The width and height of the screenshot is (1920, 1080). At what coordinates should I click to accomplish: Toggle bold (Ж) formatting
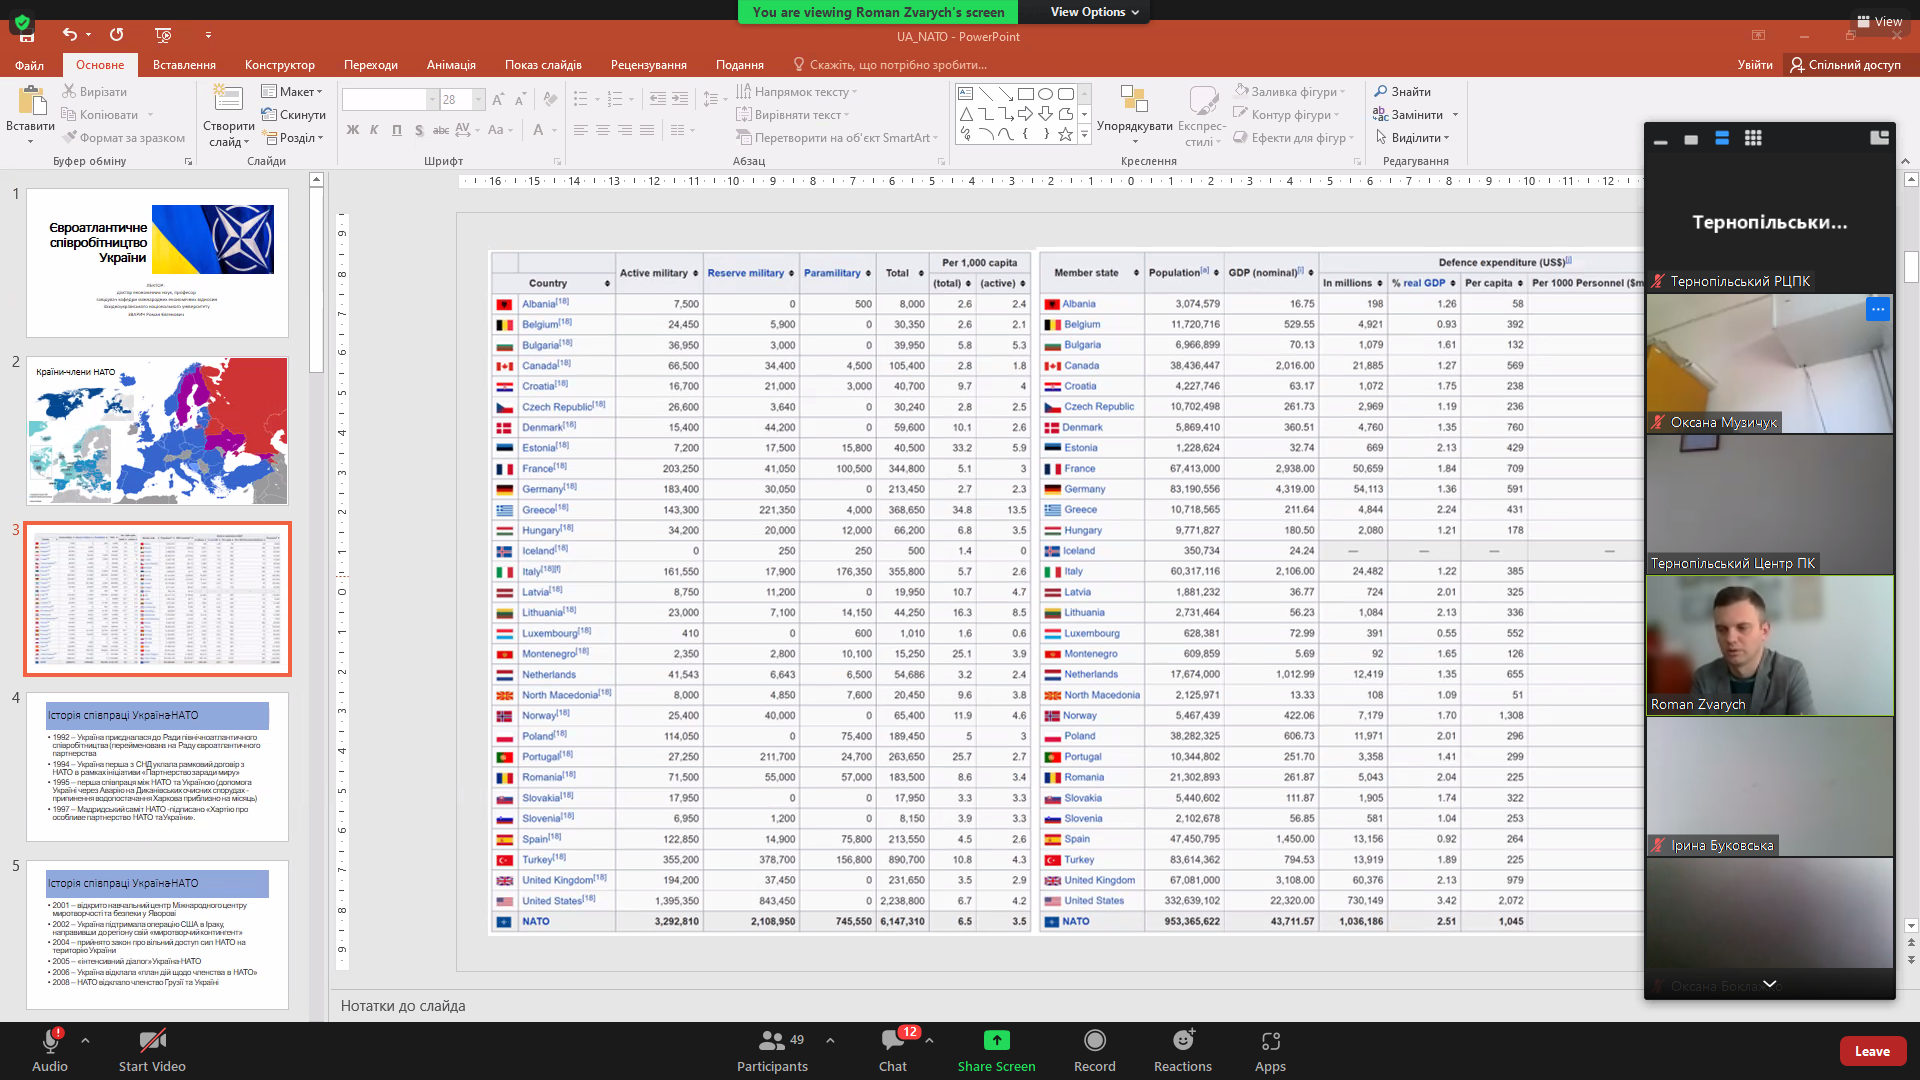pyautogui.click(x=352, y=130)
